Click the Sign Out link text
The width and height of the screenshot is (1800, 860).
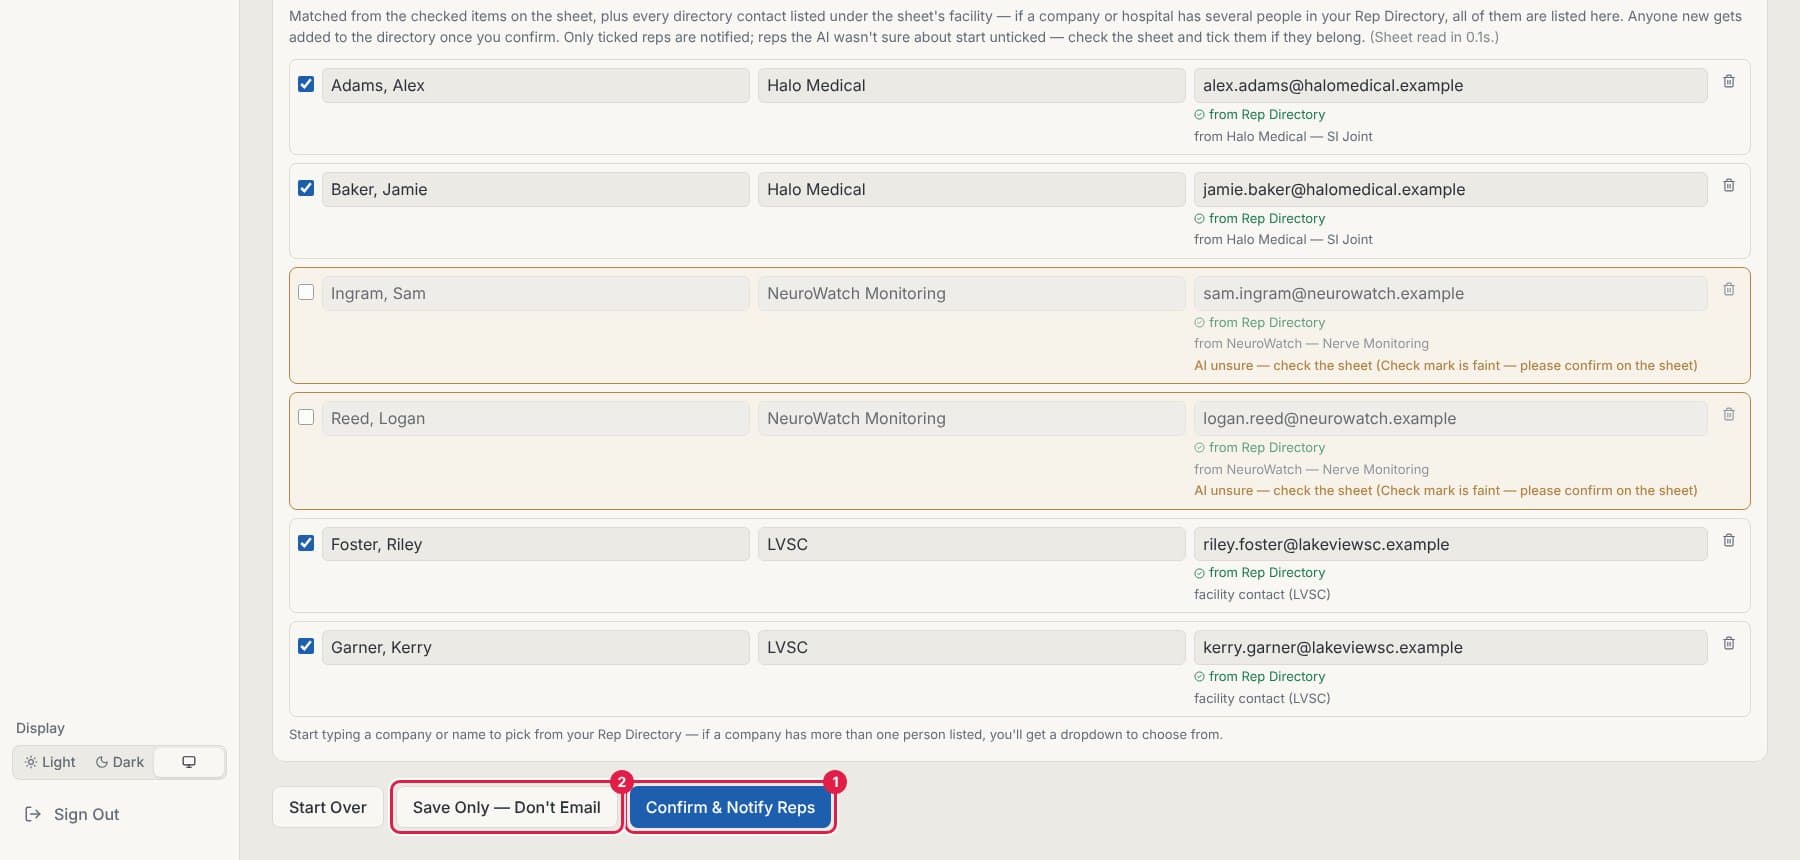point(86,814)
